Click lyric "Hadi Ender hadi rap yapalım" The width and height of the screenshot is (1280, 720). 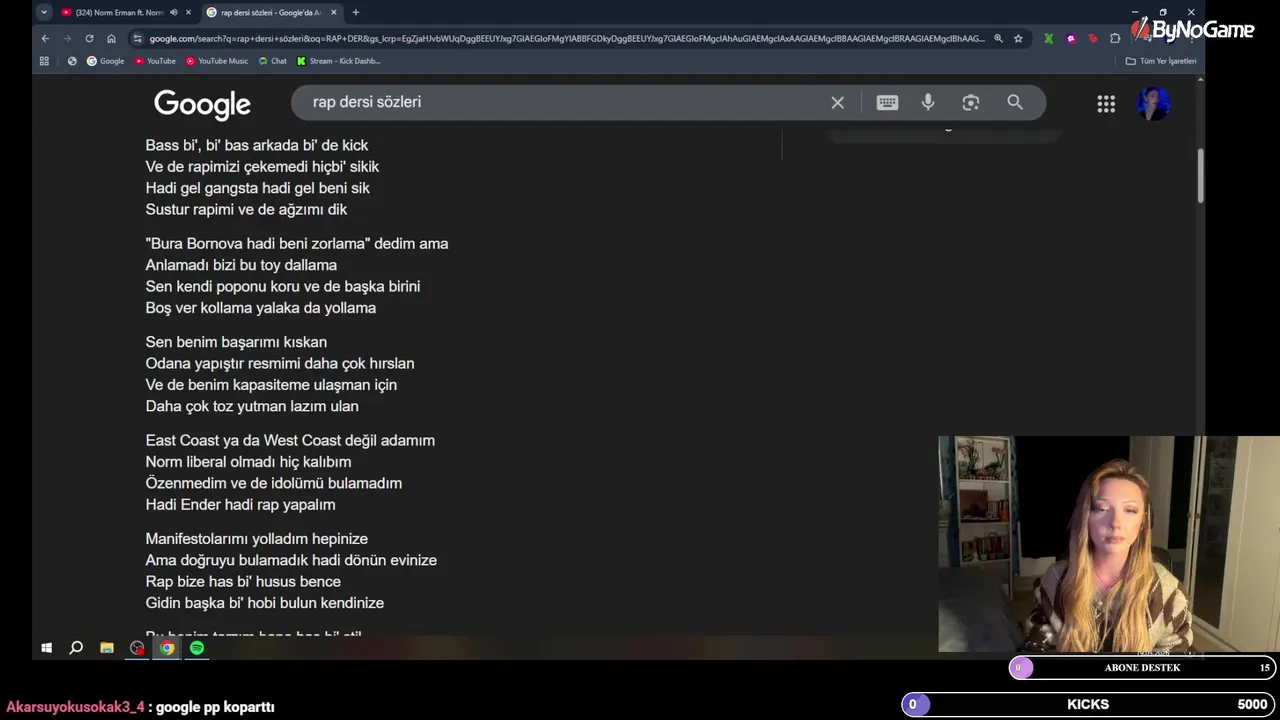240,505
